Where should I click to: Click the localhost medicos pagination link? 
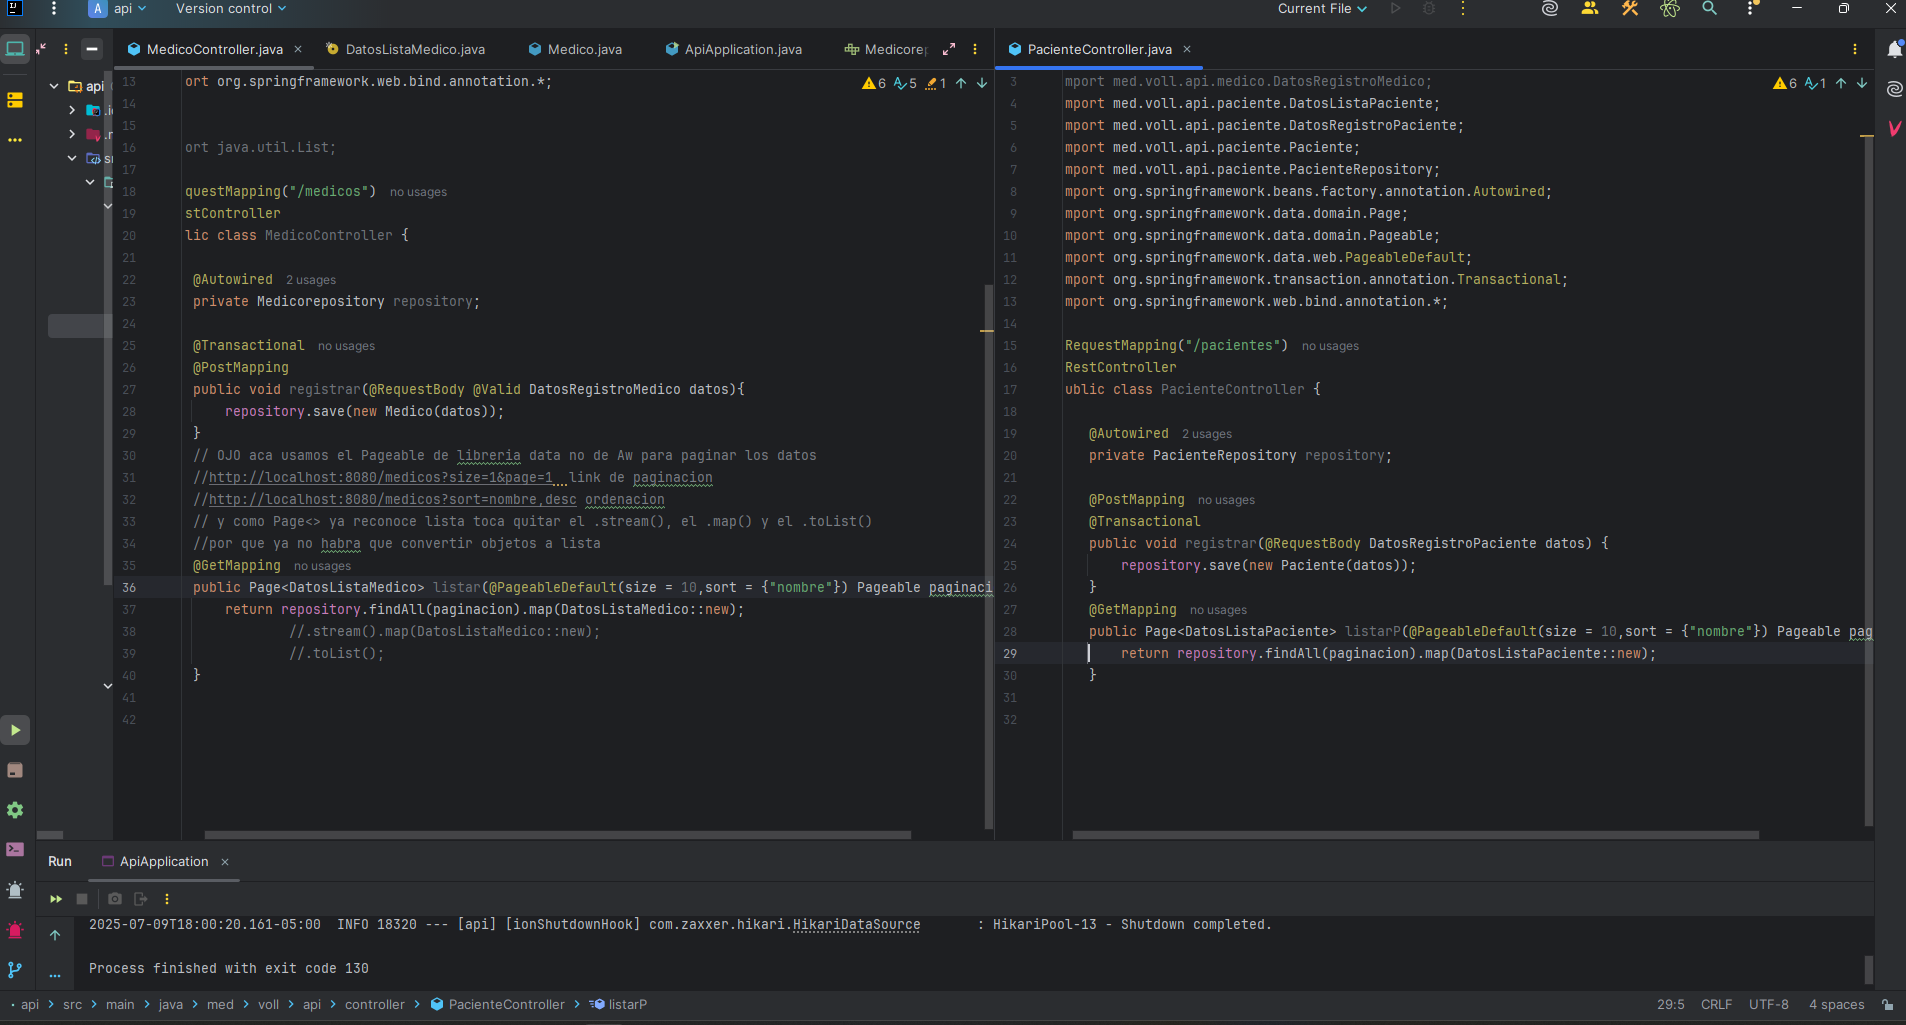pos(381,478)
